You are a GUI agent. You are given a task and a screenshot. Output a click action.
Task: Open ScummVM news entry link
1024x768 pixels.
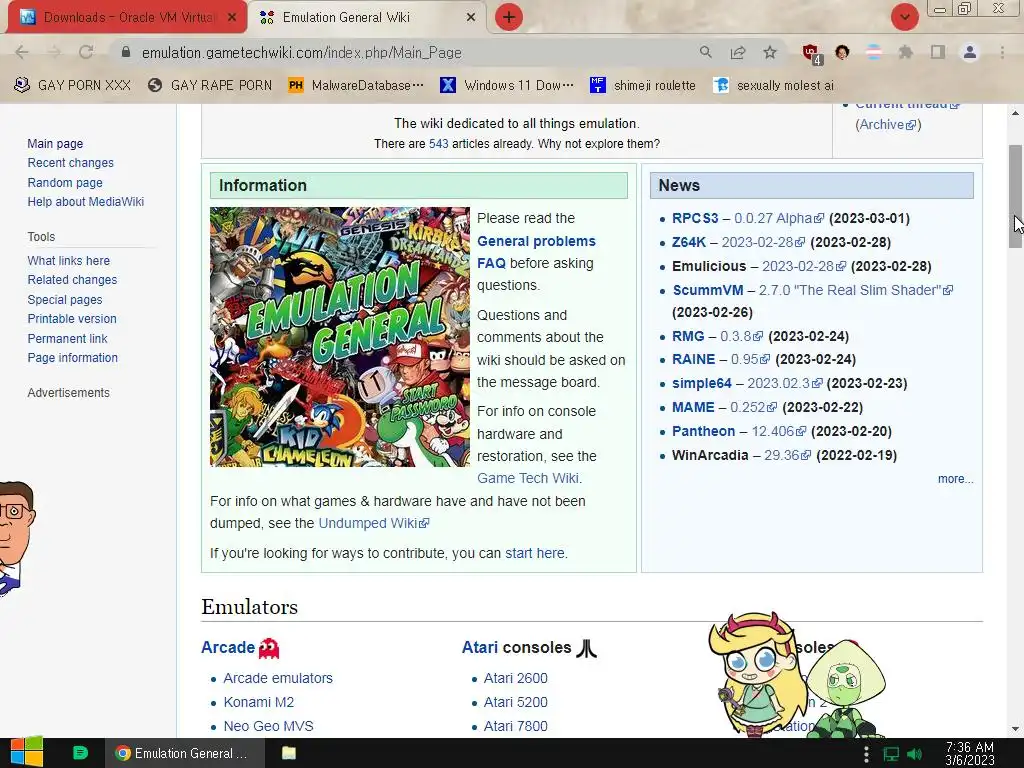click(708, 290)
